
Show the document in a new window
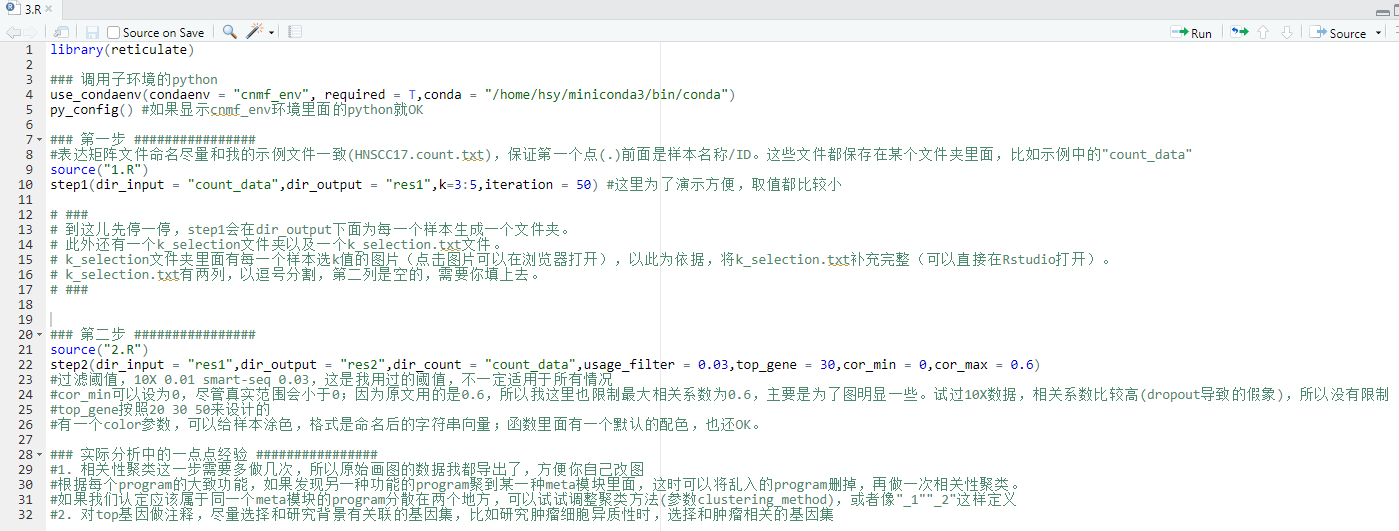60,32
